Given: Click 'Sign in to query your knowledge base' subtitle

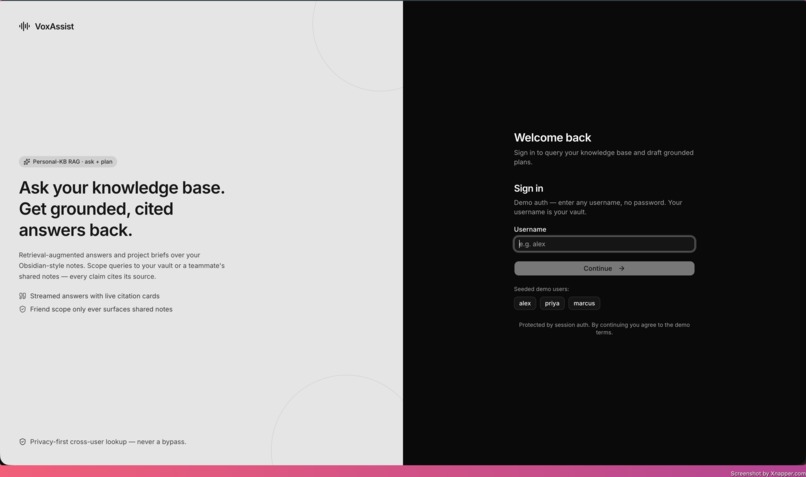Looking at the screenshot, I should (x=603, y=157).
